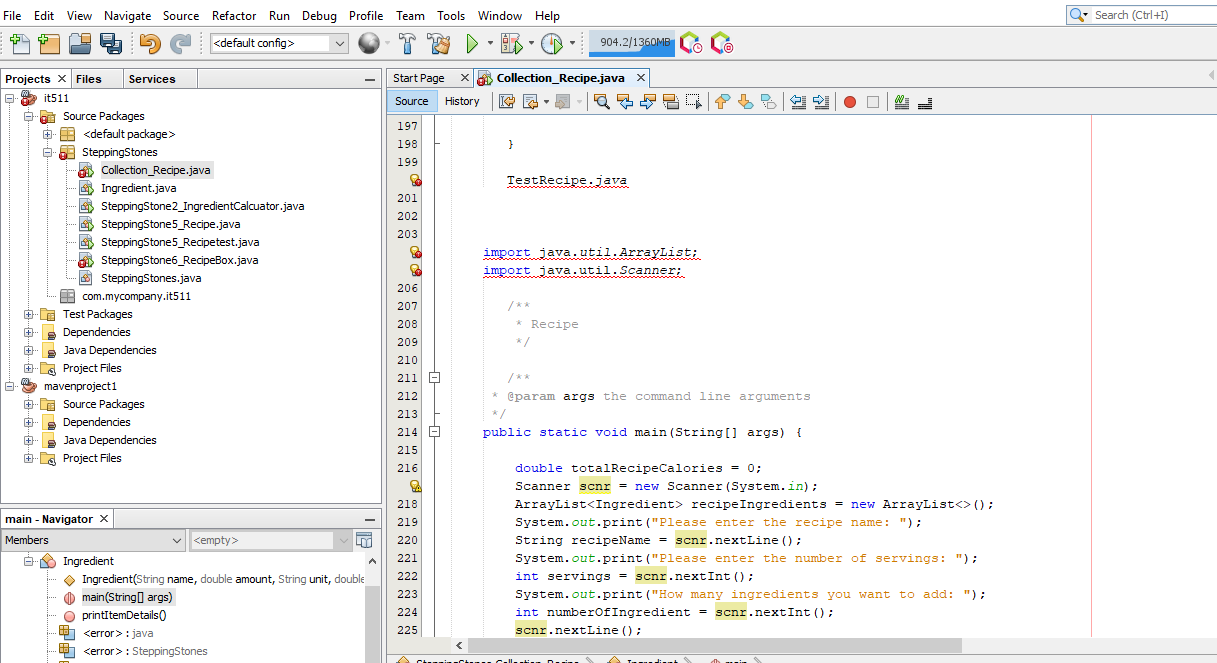Select the Clean and Build Project icon
Viewport: 1217px width, 663px height.
439,44
